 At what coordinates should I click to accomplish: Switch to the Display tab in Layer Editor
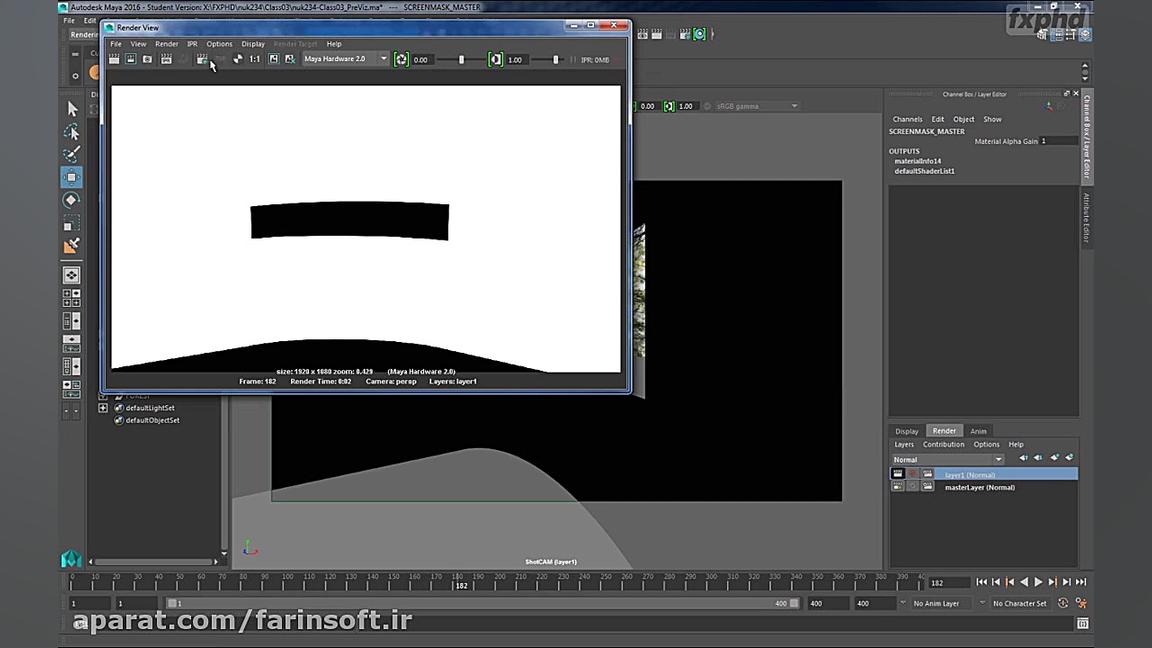tap(906, 431)
